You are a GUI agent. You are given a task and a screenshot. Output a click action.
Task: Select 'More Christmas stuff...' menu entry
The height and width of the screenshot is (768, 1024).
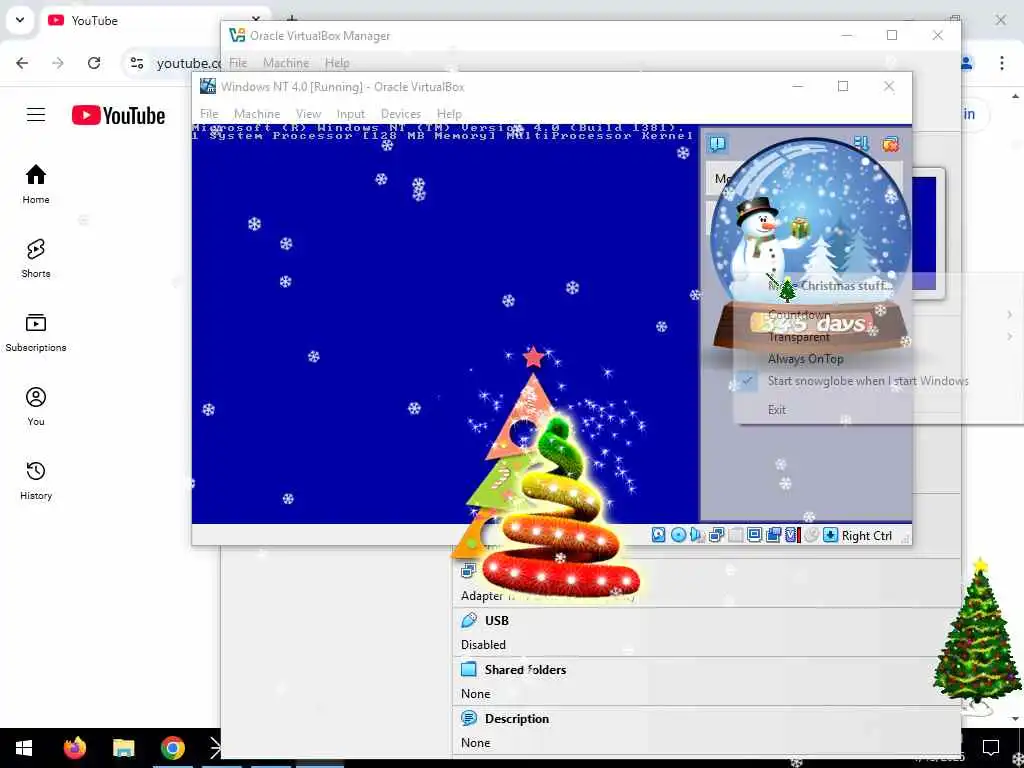[831, 285]
